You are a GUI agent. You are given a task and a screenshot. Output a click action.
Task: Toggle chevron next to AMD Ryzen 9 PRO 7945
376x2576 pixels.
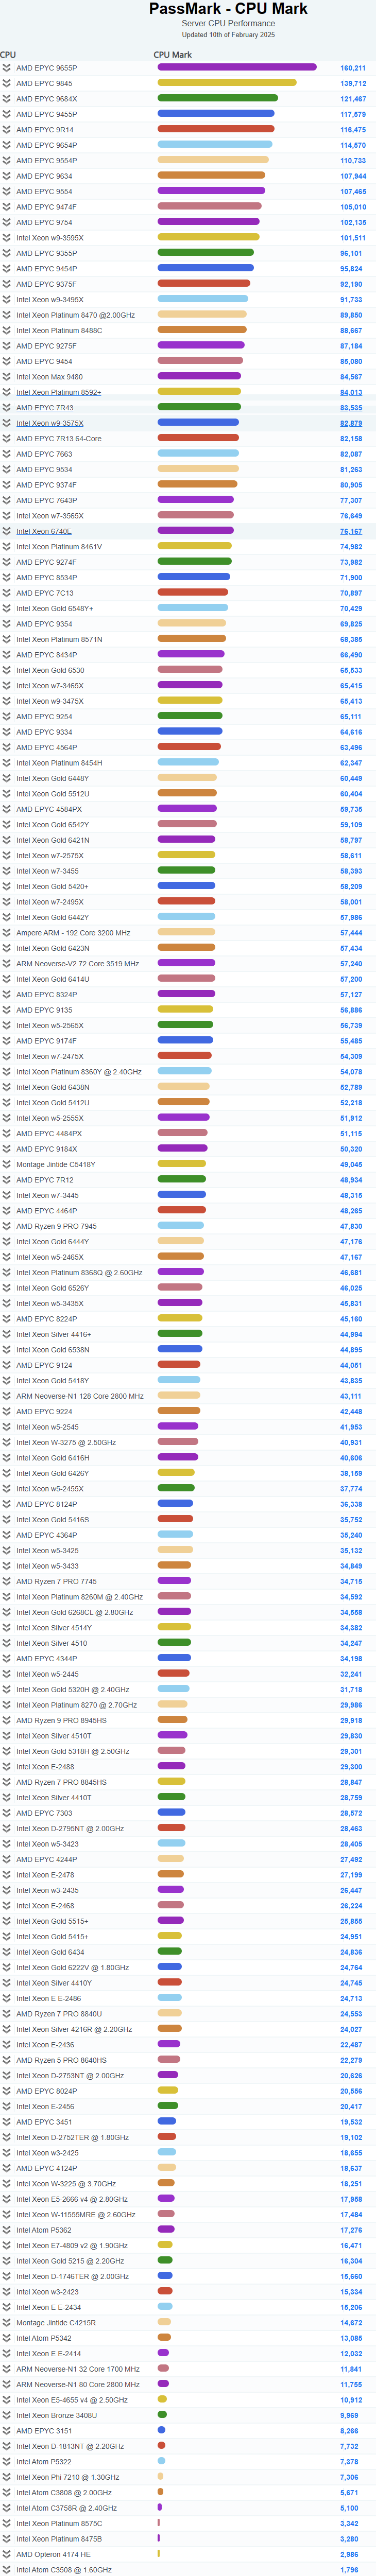click(6, 1226)
